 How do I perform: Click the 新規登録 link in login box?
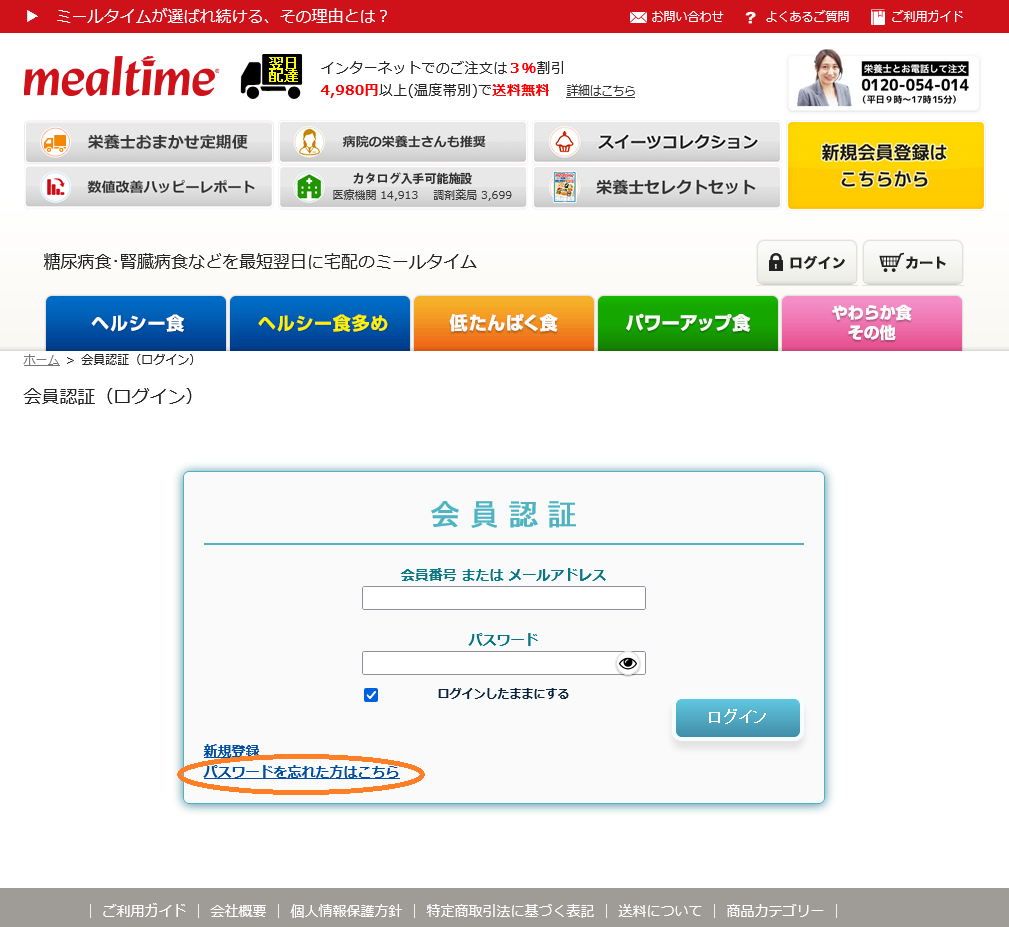[x=231, y=751]
